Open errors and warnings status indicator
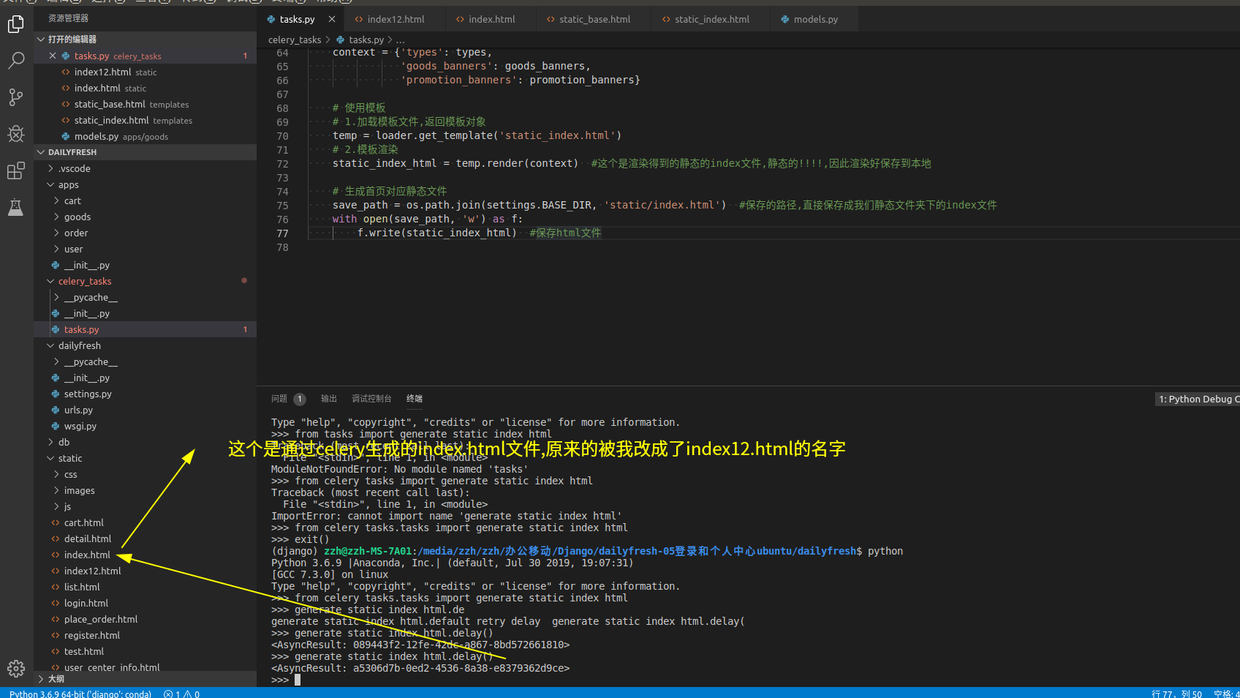Viewport: 1240px width, 698px height. click(x=181, y=693)
